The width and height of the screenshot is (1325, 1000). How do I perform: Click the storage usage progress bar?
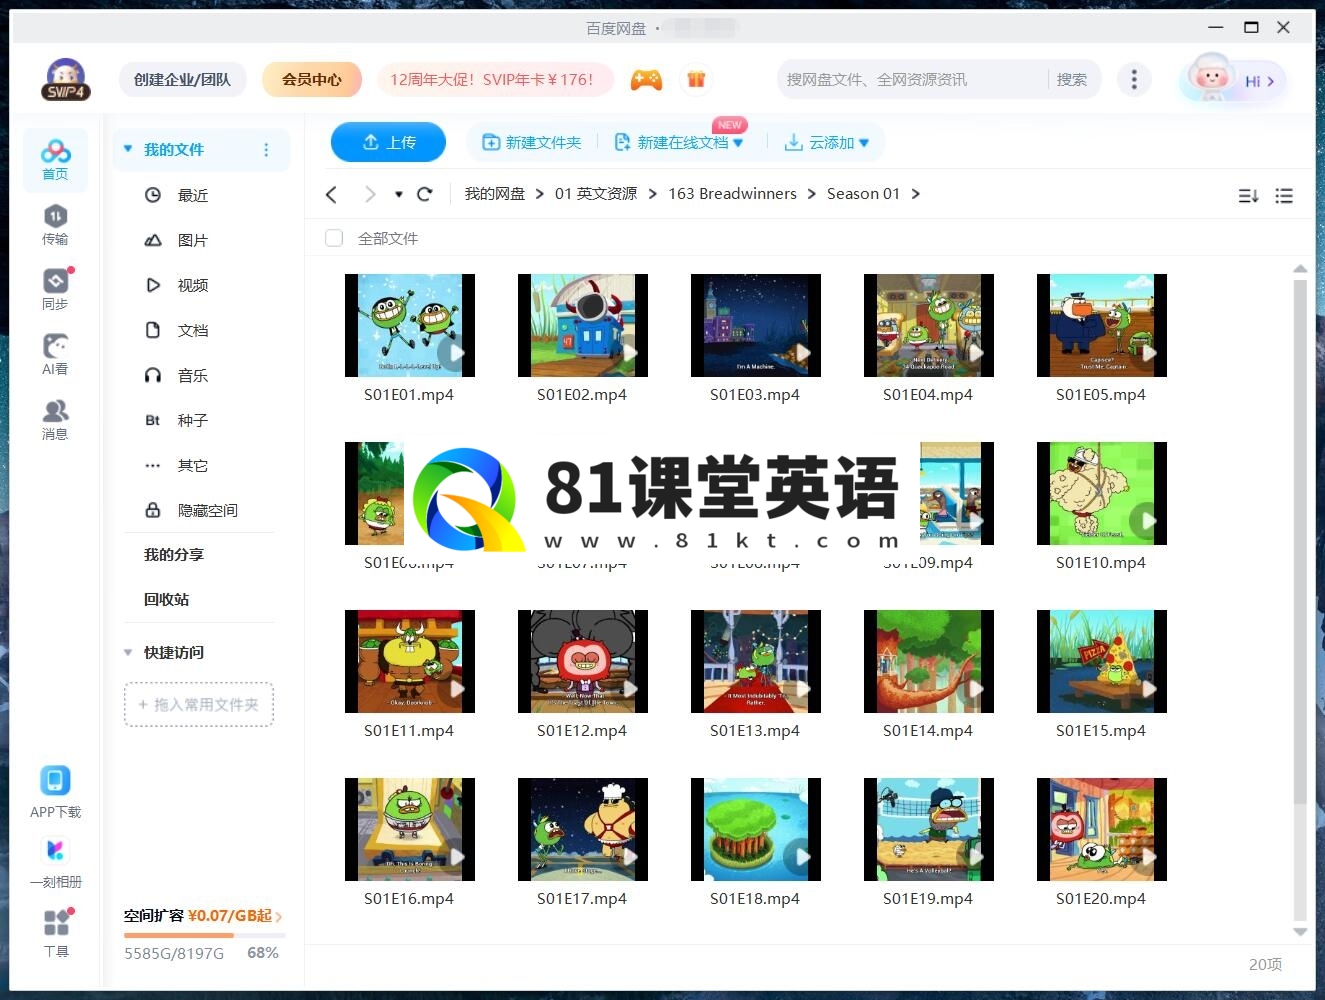(204, 935)
